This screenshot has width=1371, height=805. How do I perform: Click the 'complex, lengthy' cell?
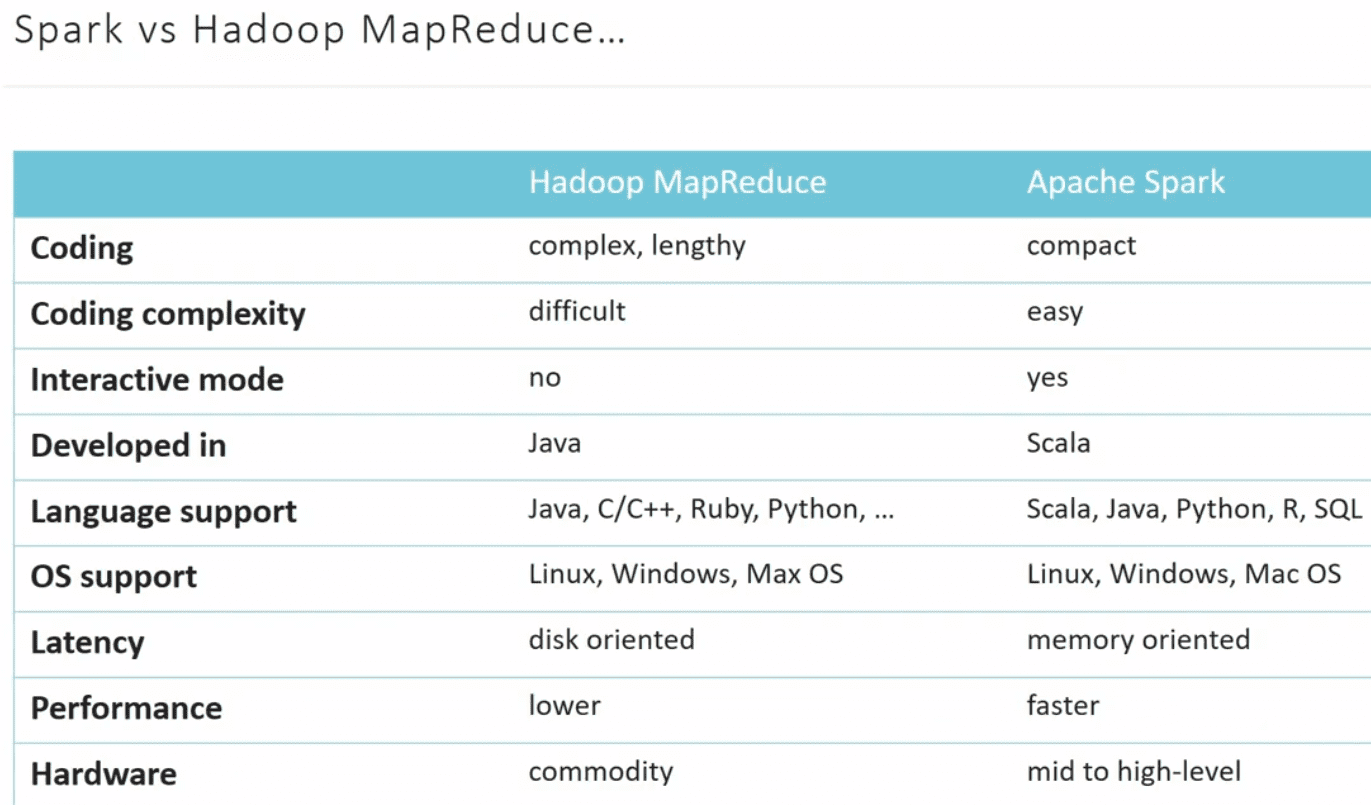click(637, 246)
